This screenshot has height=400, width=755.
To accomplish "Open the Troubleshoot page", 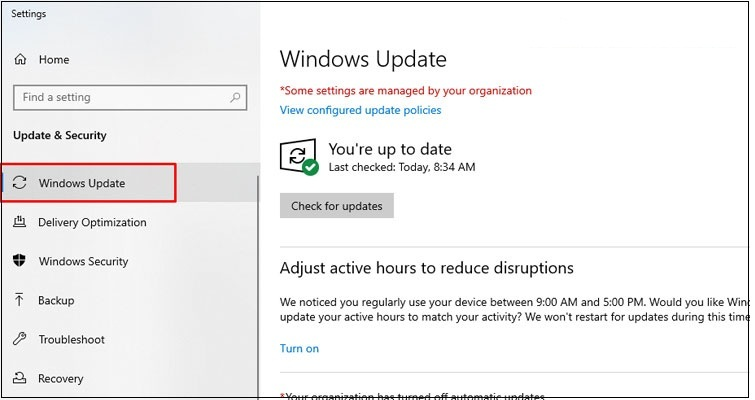I will coord(71,340).
